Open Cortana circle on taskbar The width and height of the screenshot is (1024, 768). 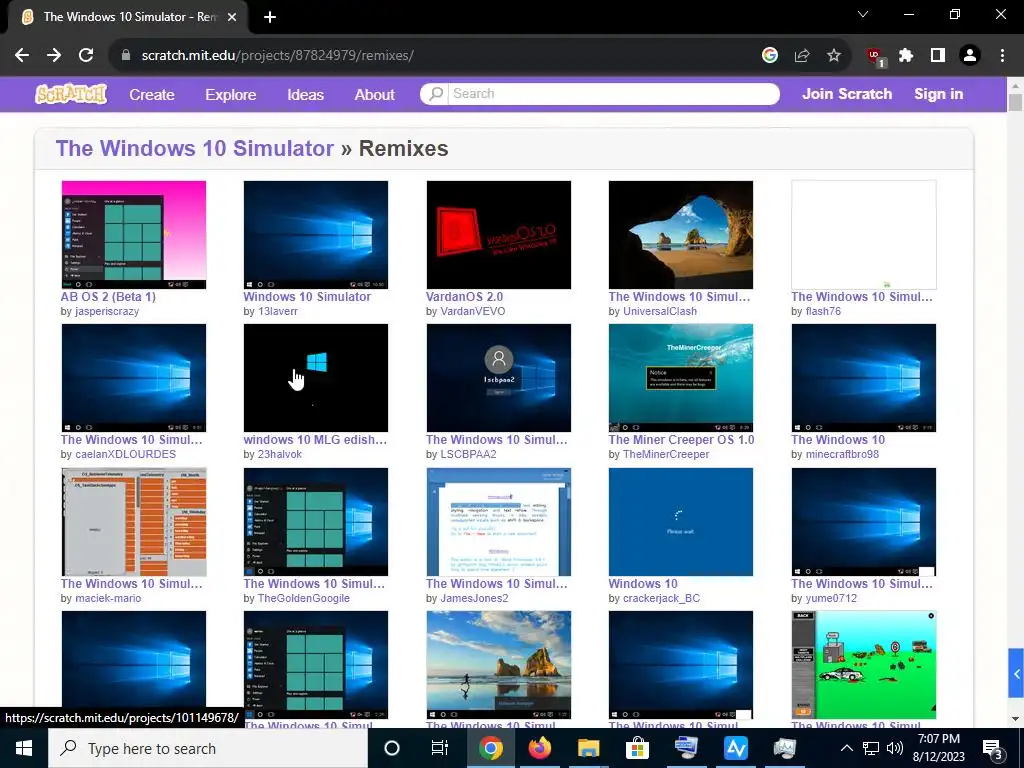point(392,748)
